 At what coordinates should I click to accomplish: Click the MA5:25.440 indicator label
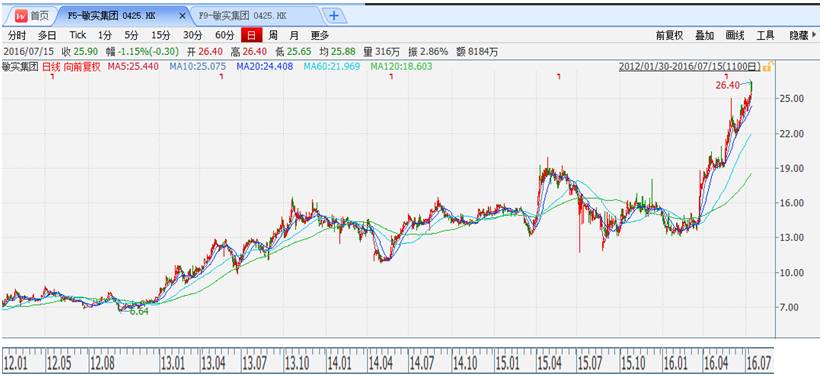click(133, 66)
